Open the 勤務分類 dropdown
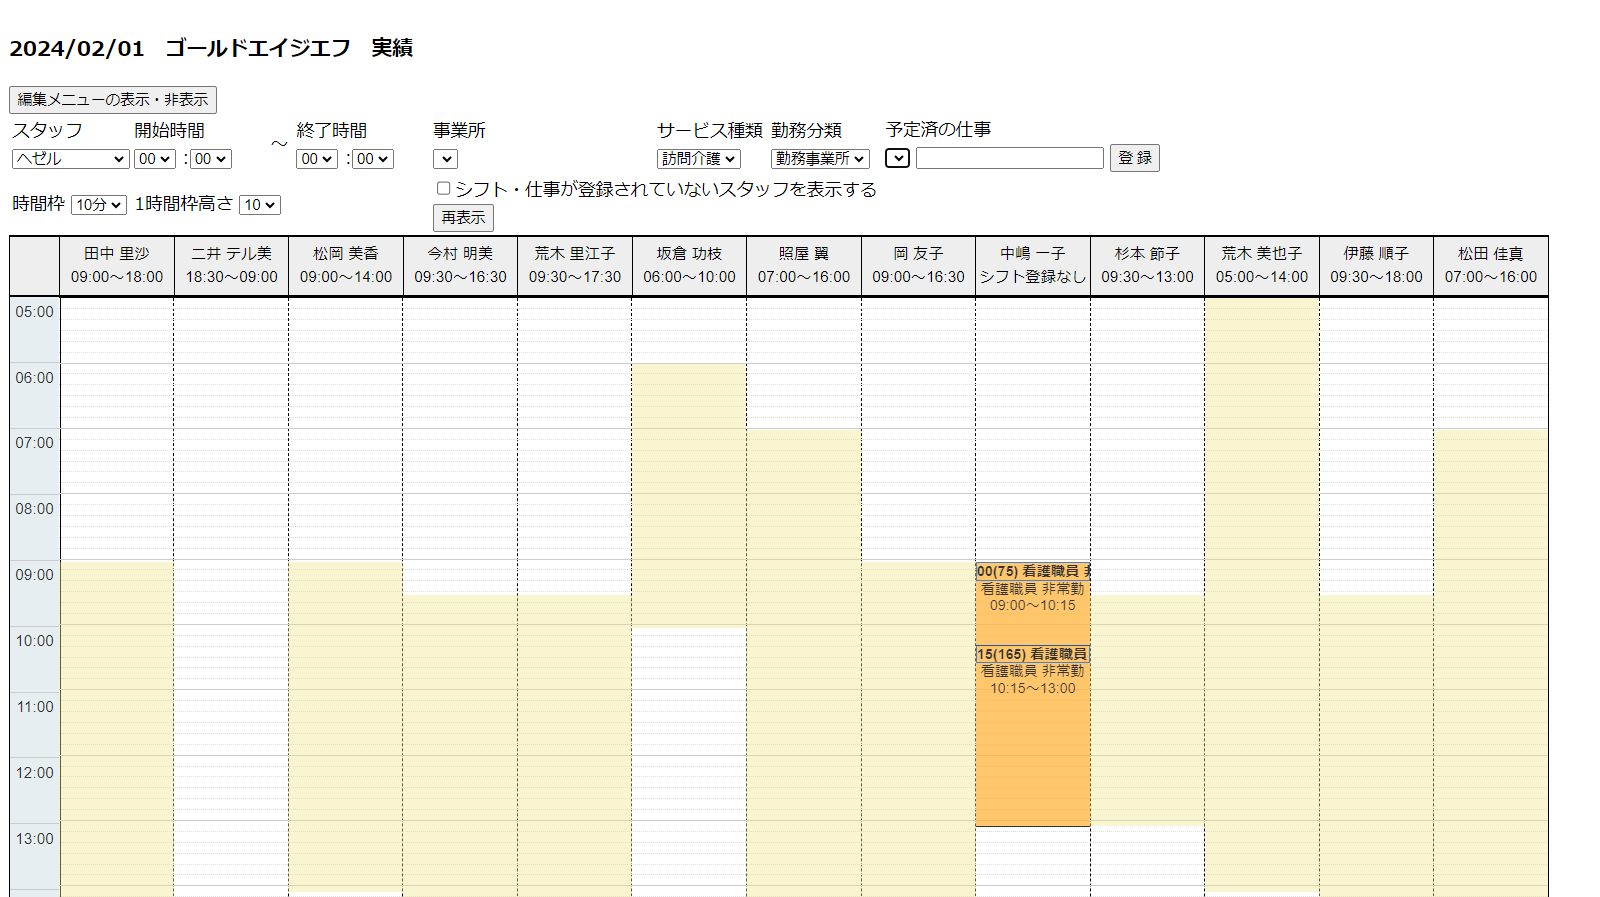 (x=819, y=159)
